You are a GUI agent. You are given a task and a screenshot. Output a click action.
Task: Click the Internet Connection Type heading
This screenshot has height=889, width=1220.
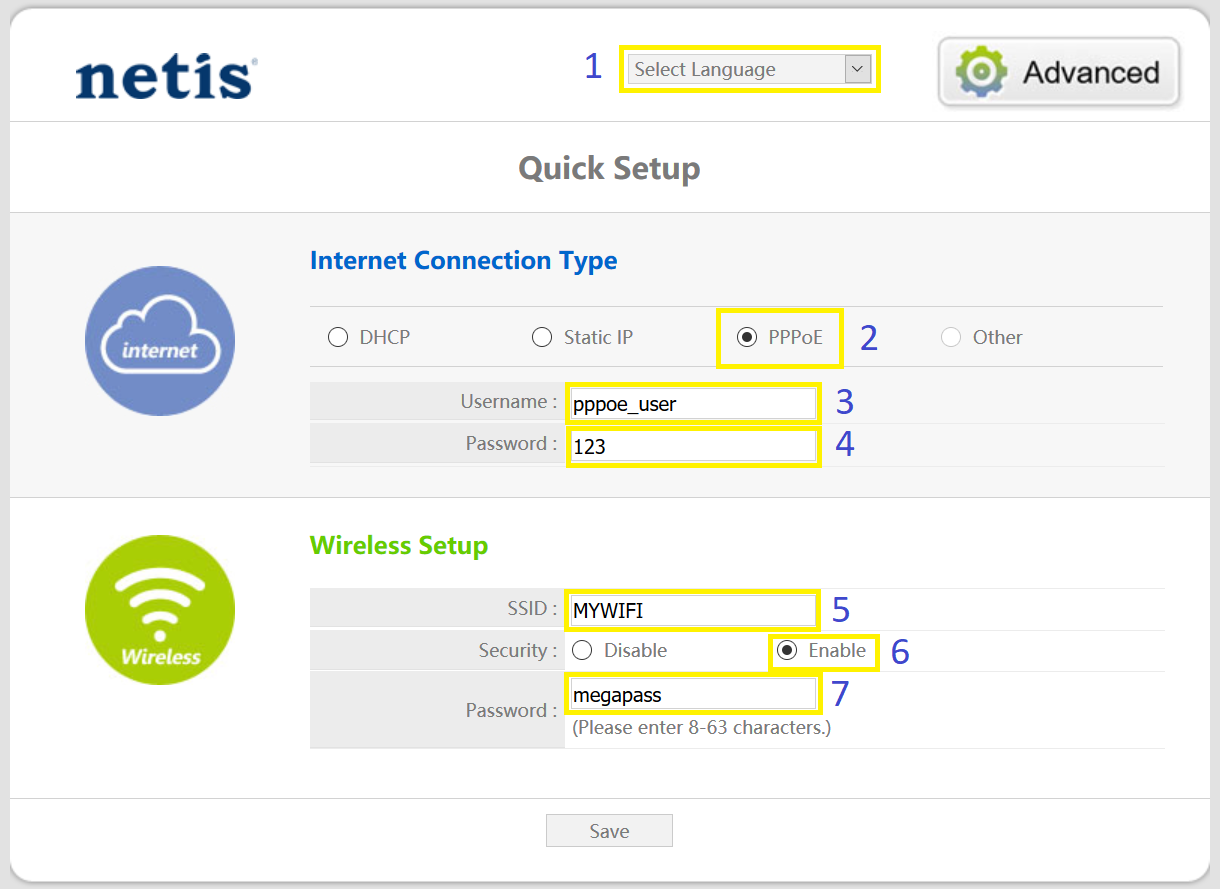click(x=464, y=261)
